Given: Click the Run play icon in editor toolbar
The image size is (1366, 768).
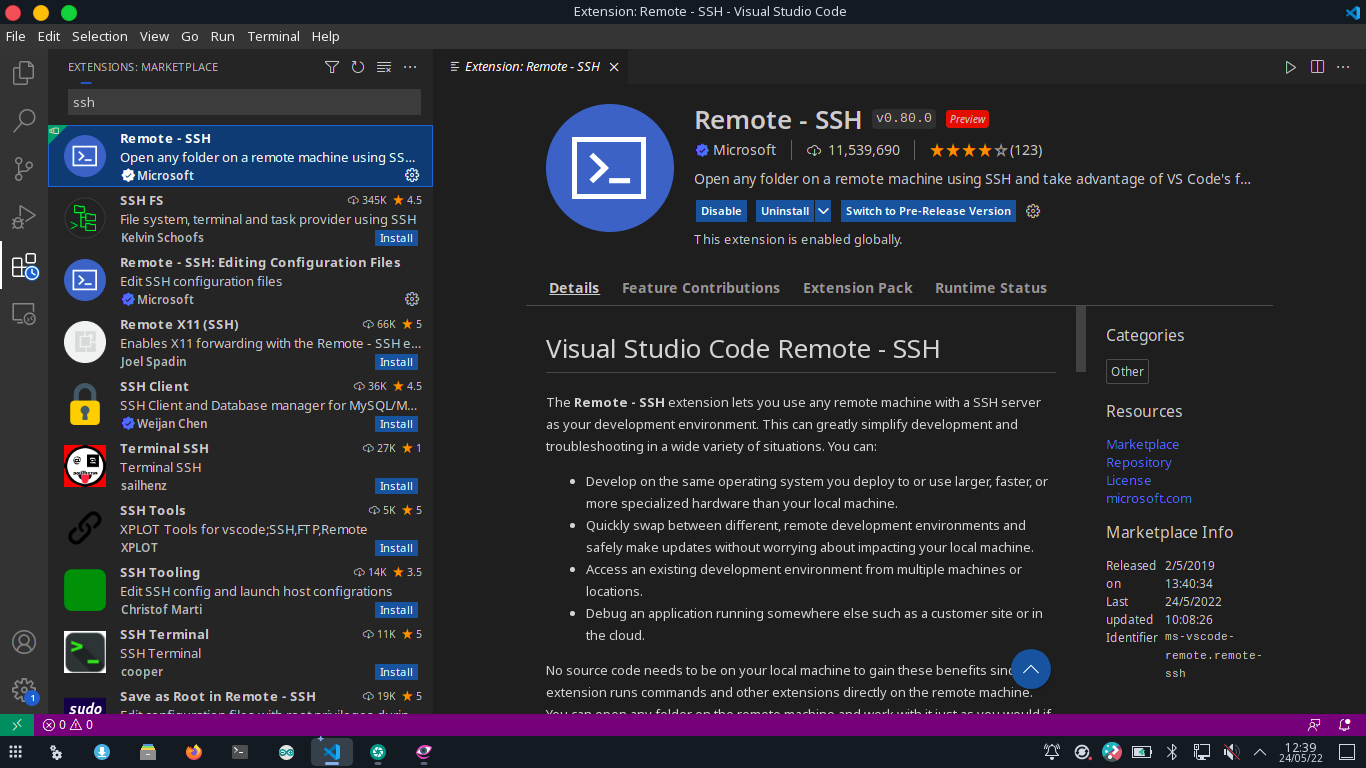Looking at the screenshot, I should (1291, 67).
